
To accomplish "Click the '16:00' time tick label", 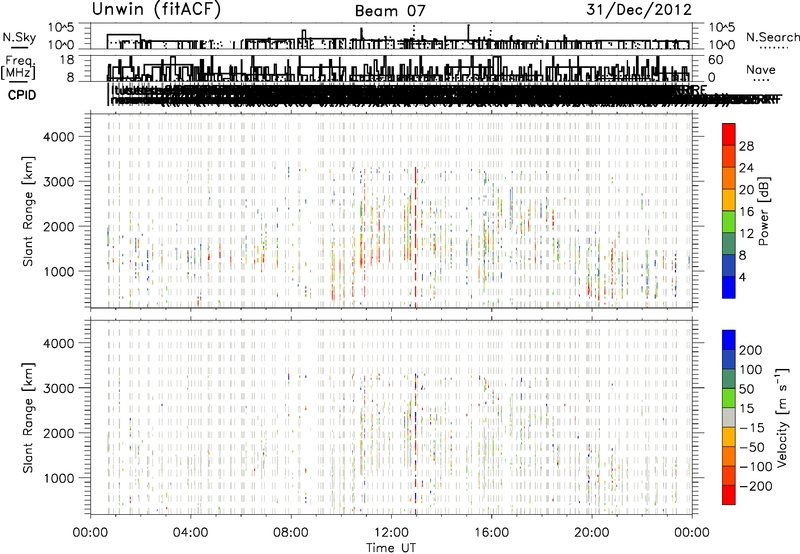I will coord(491,533).
